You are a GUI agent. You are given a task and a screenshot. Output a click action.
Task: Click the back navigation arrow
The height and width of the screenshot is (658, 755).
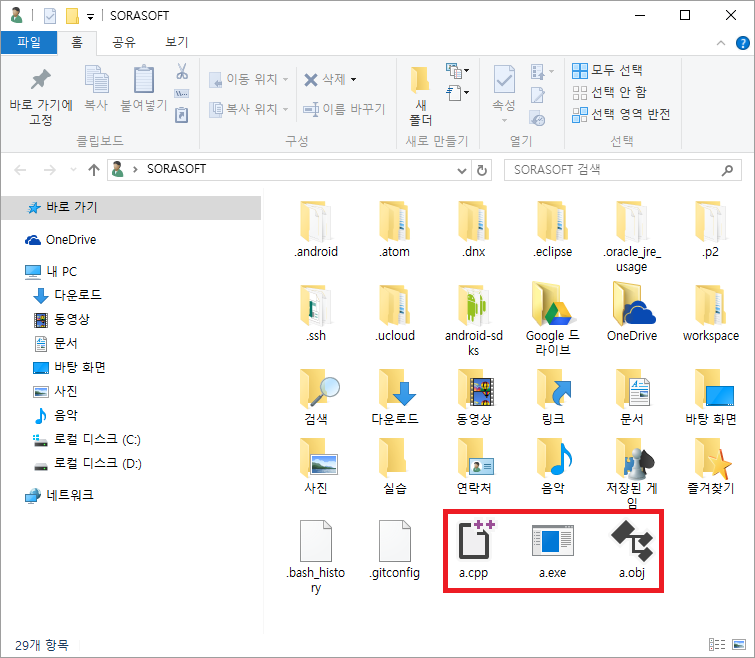[x=20, y=170]
